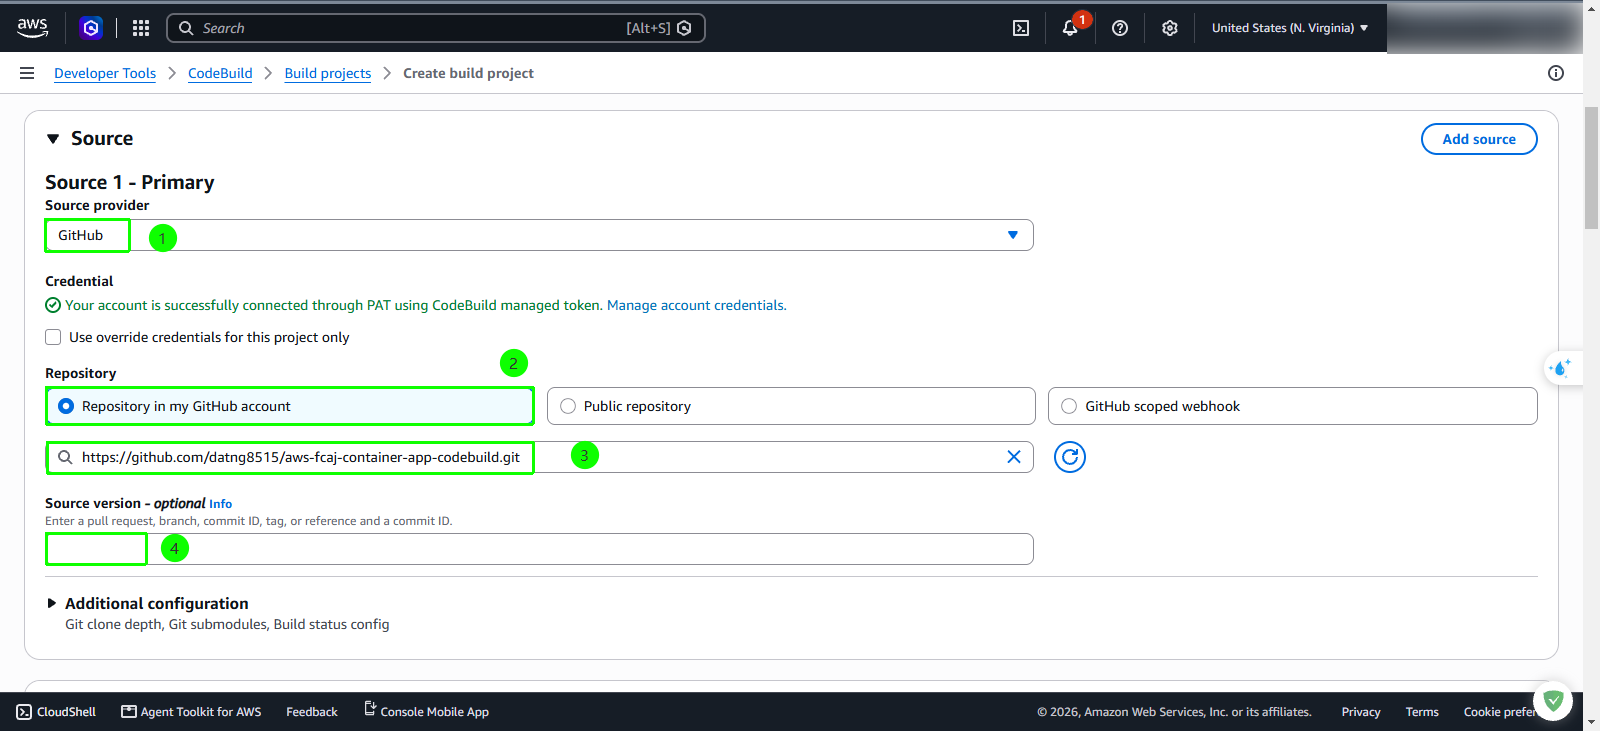Expand Additional configuration
Image resolution: width=1600 pixels, height=731 pixels.
point(51,603)
